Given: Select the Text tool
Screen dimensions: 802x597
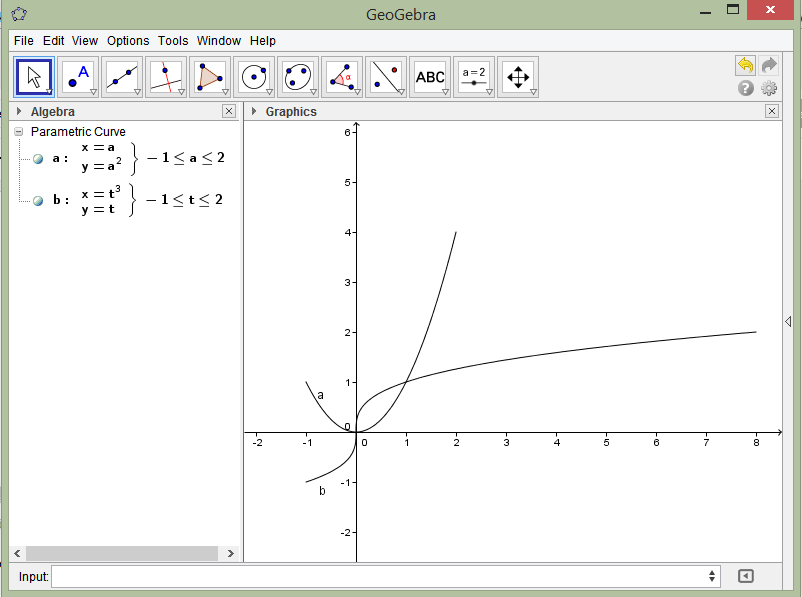Looking at the screenshot, I should point(430,76).
